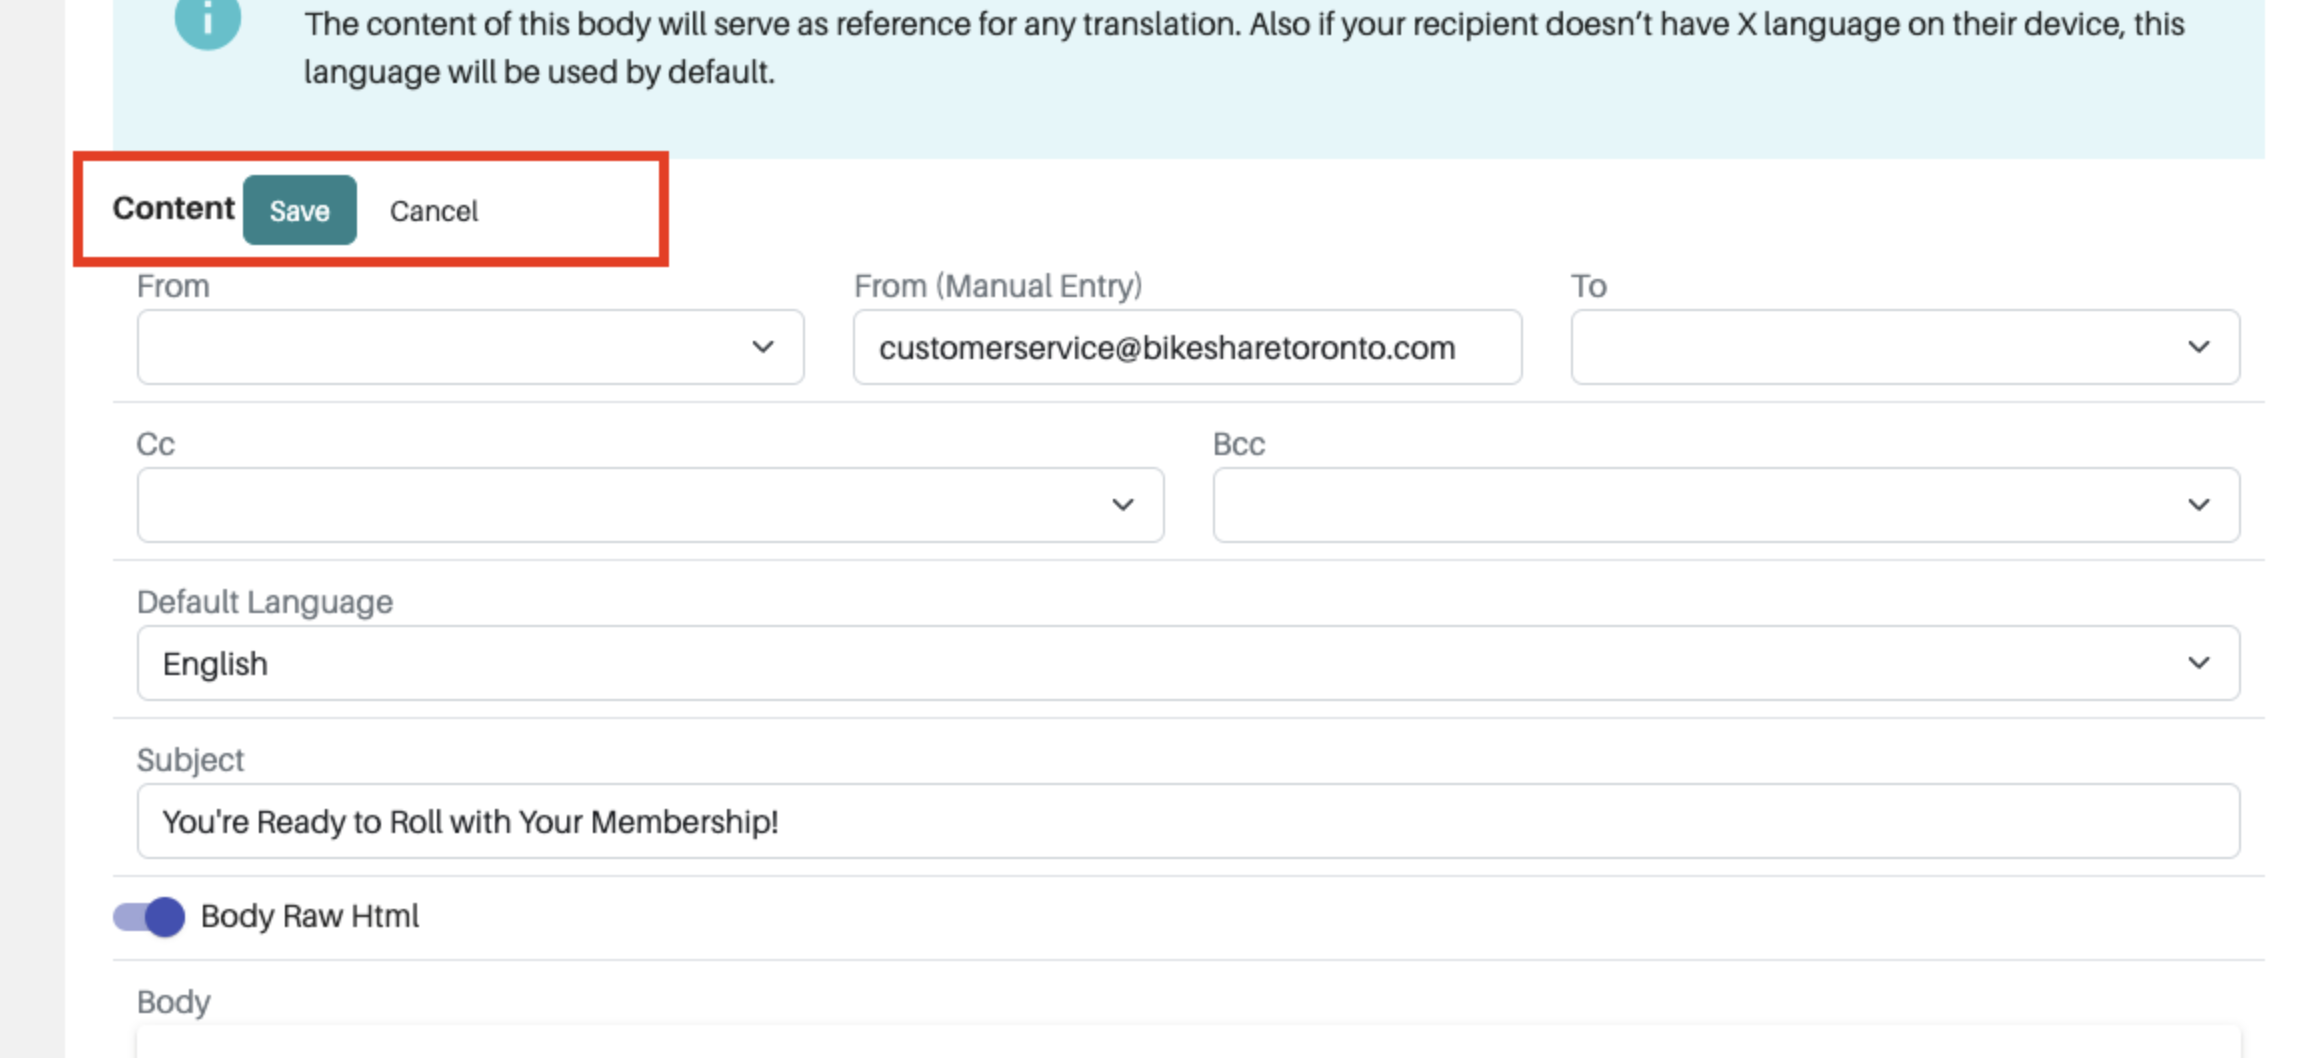Viewport: 2308px width, 1058px height.
Task: Save the email content
Action: tap(299, 210)
